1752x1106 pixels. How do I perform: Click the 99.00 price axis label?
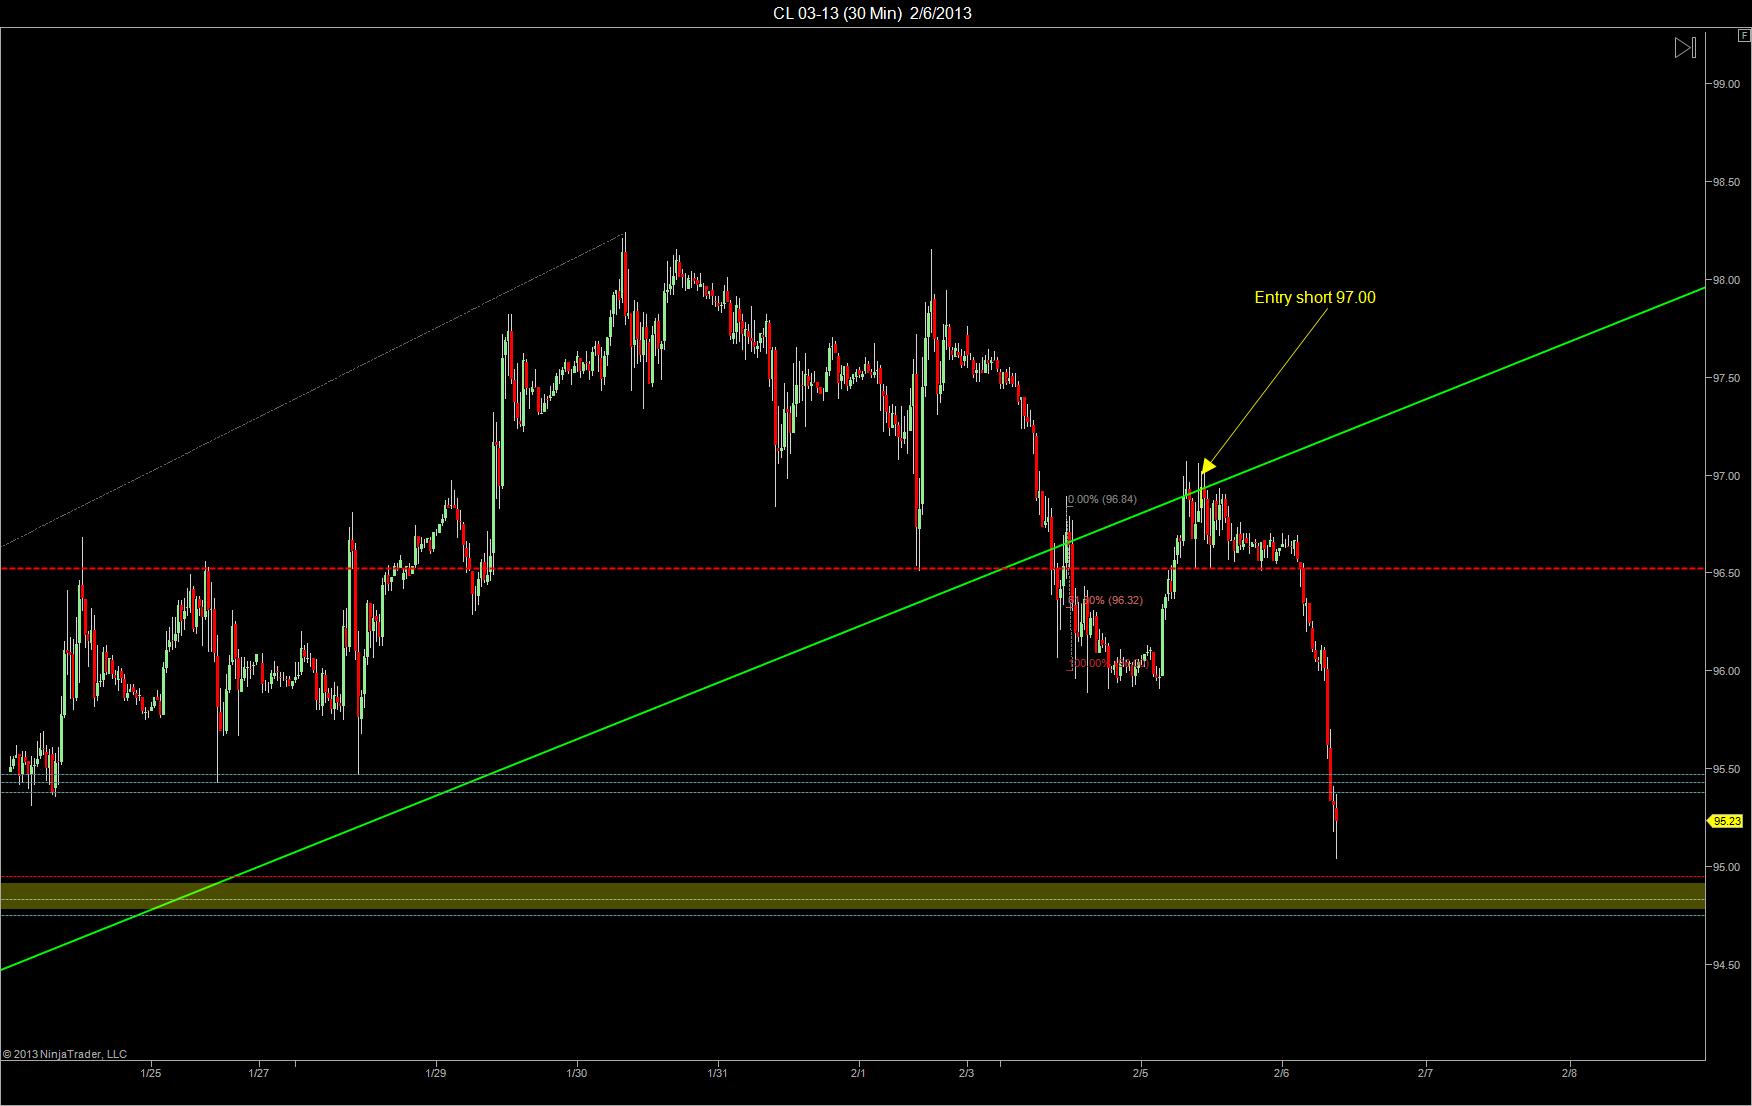click(x=1726, y=84)
